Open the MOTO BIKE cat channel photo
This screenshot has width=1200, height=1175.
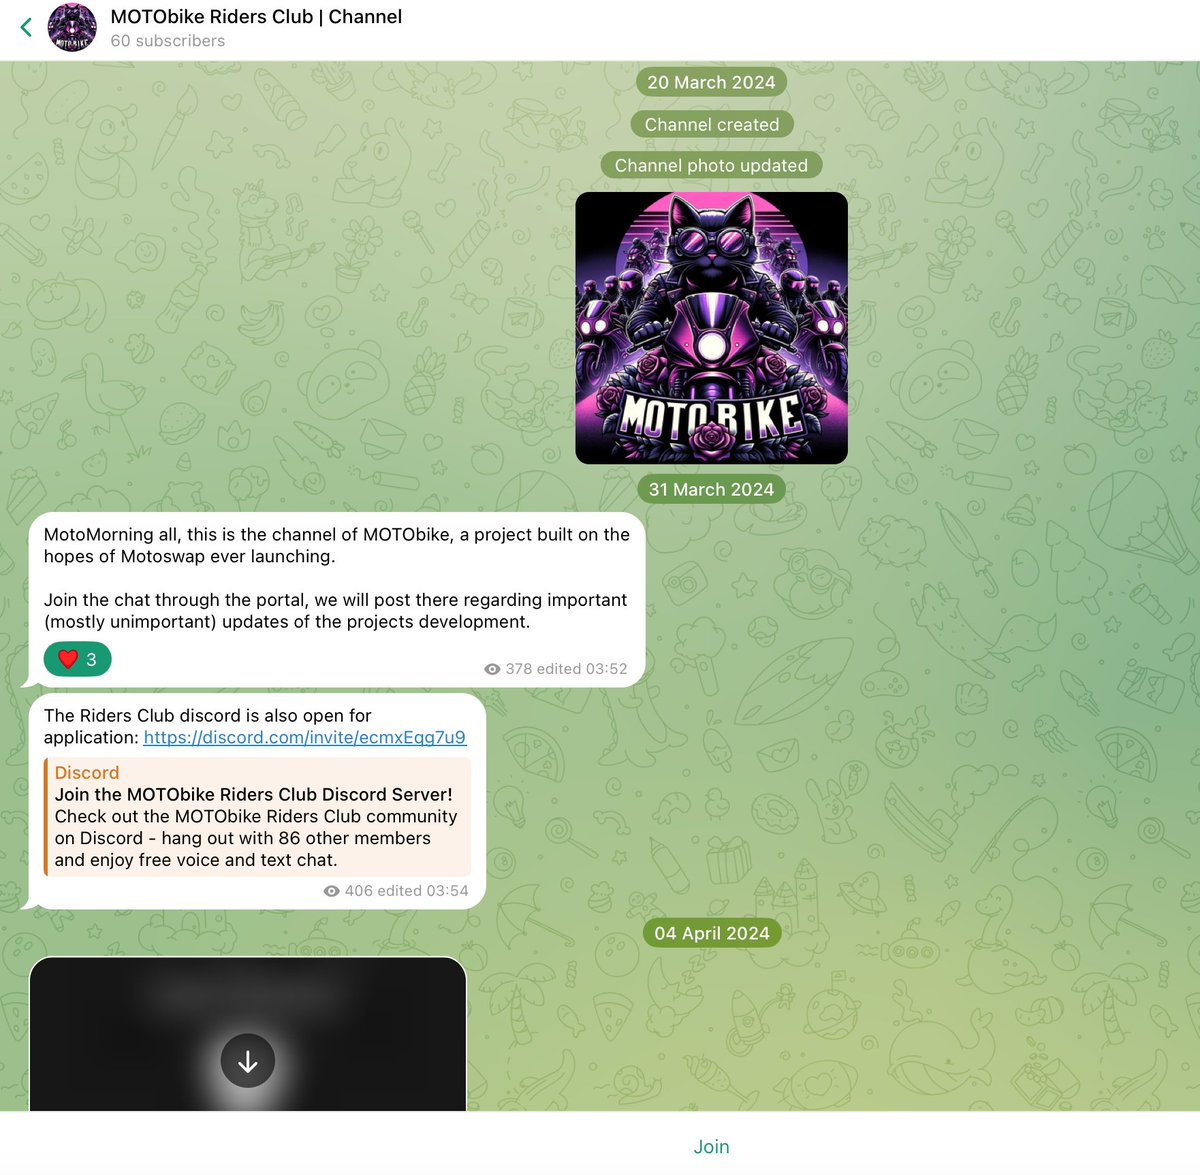pos(711,328)
